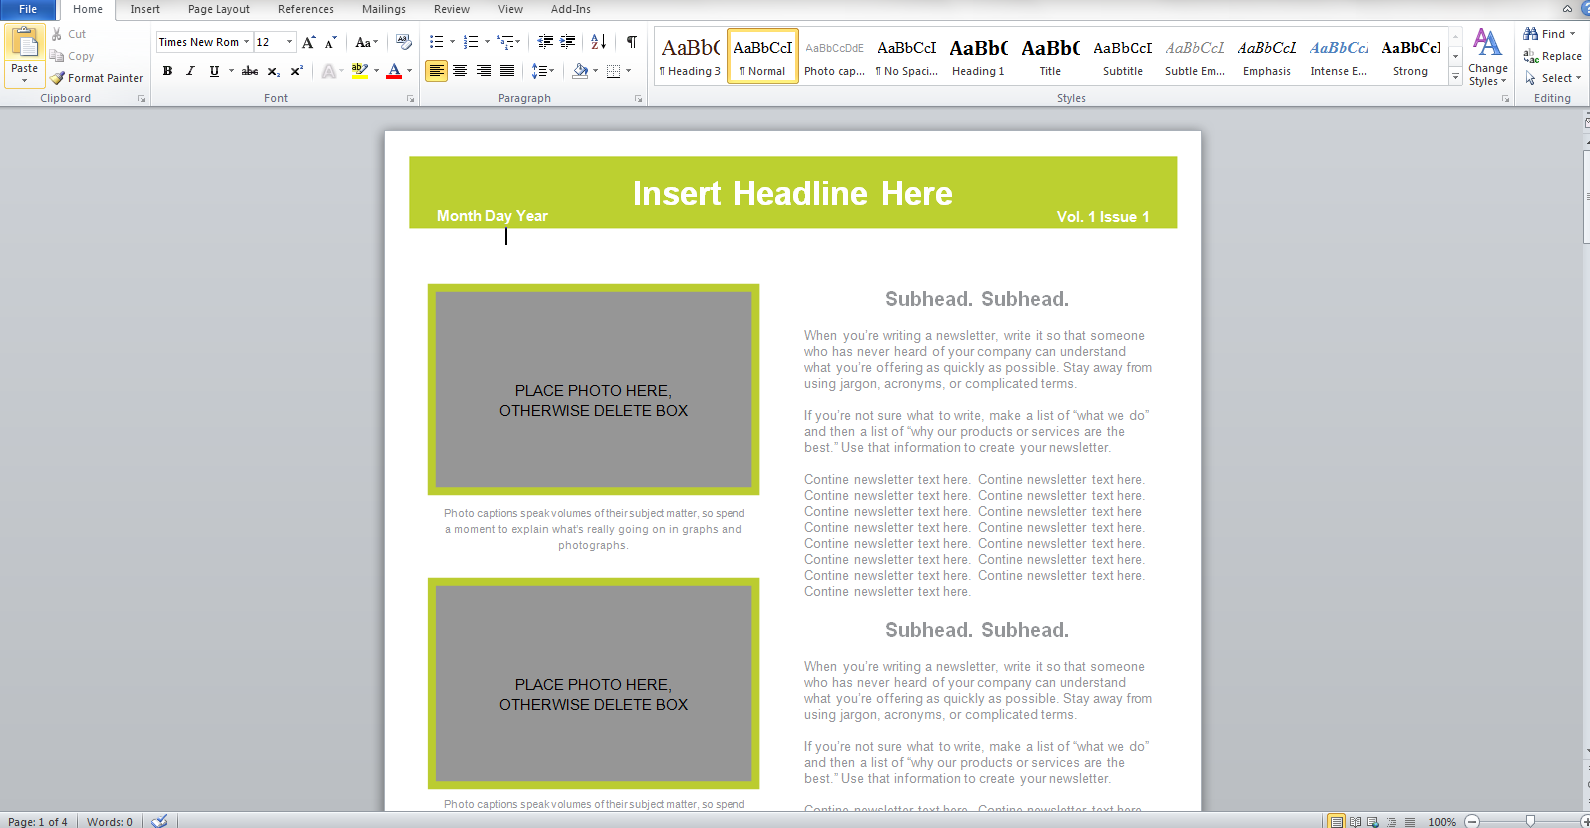Toggle Center alignment
This screenshot has width=1590, height=828.
tap(460, 71)
